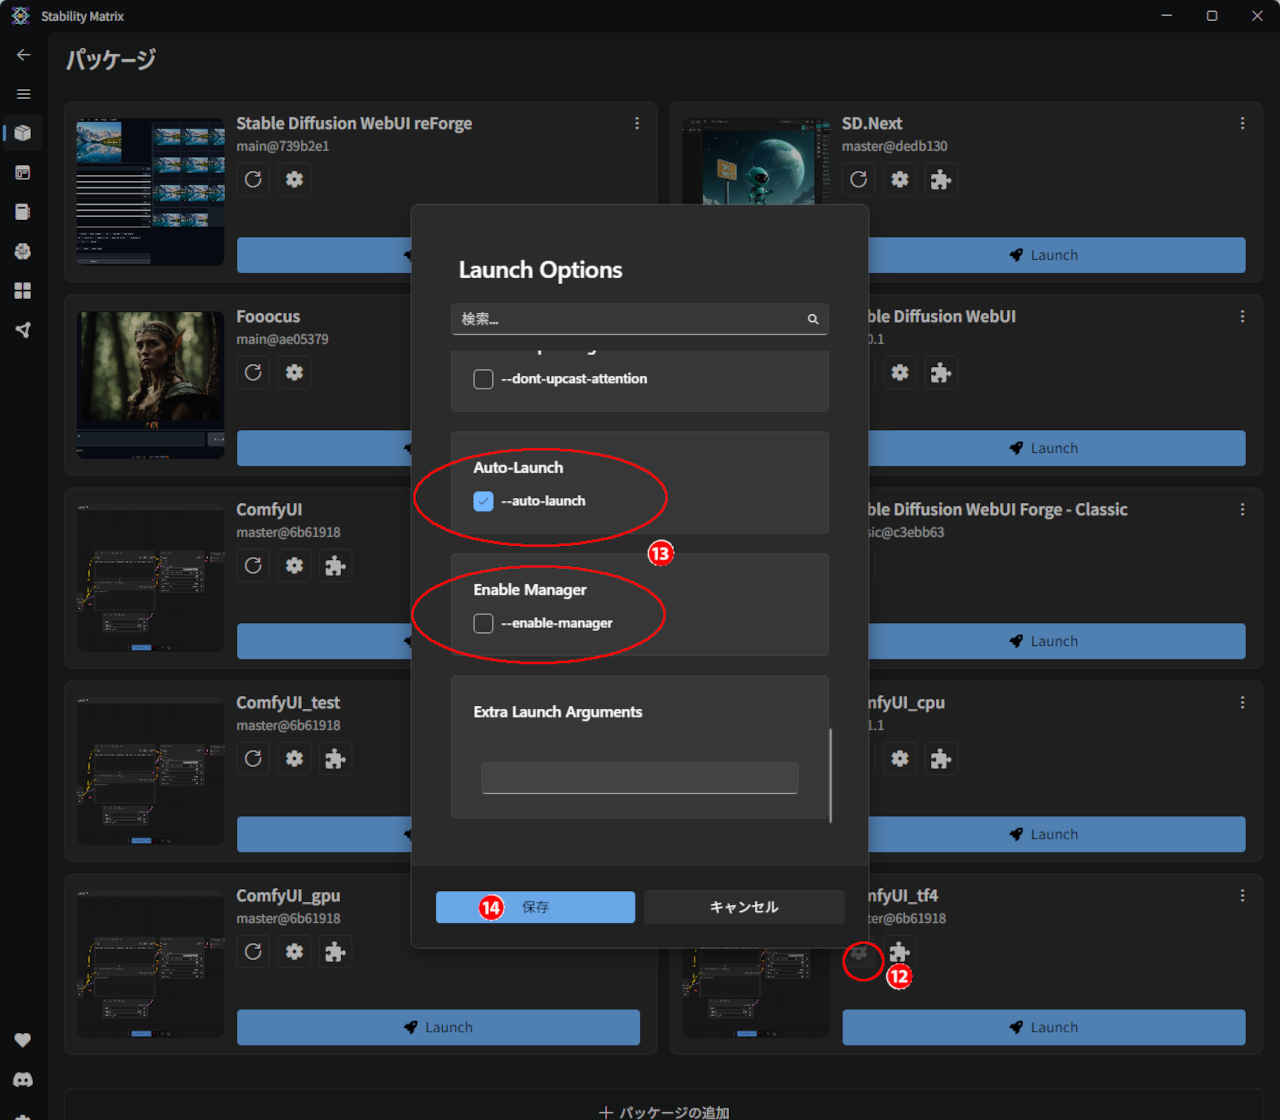This screenshot has width=1280, height=1120.
Task: Open the gear icon on Fooocus
Action: [x=294, y=372]
